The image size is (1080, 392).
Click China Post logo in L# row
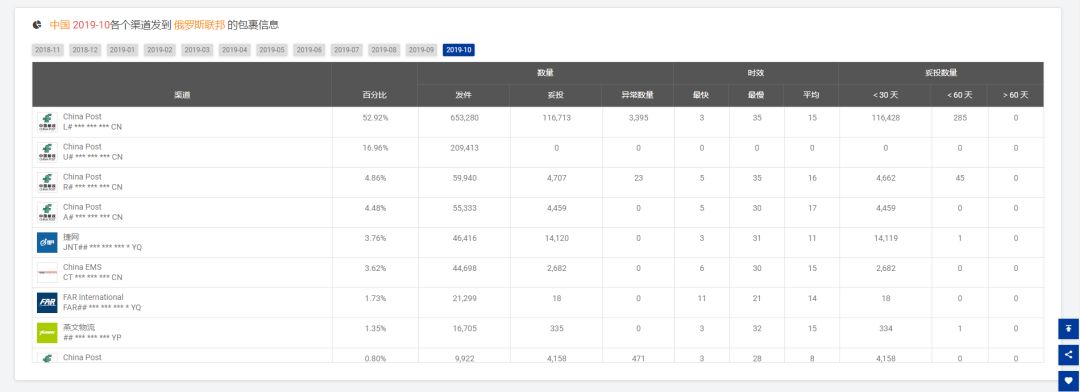pyautogui.click(x=47, y=122)
